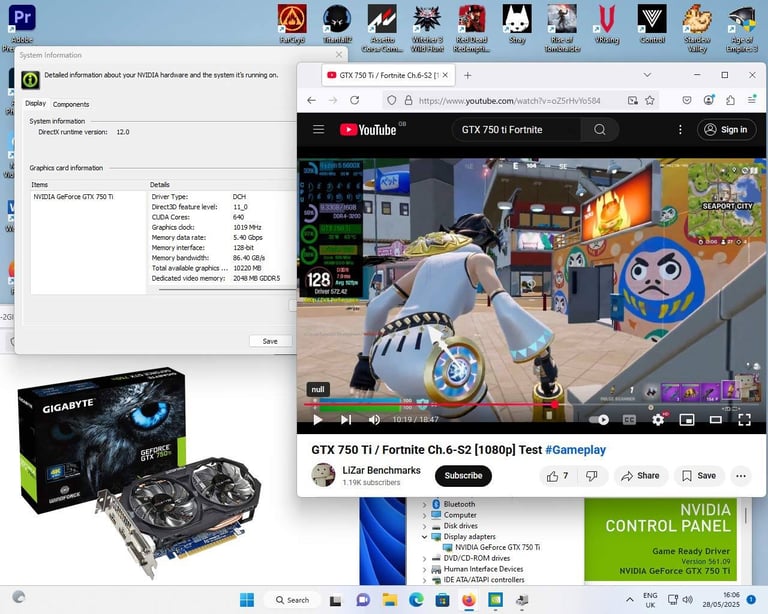Expand Human Interface Devices category

click(x=424, y=569)
